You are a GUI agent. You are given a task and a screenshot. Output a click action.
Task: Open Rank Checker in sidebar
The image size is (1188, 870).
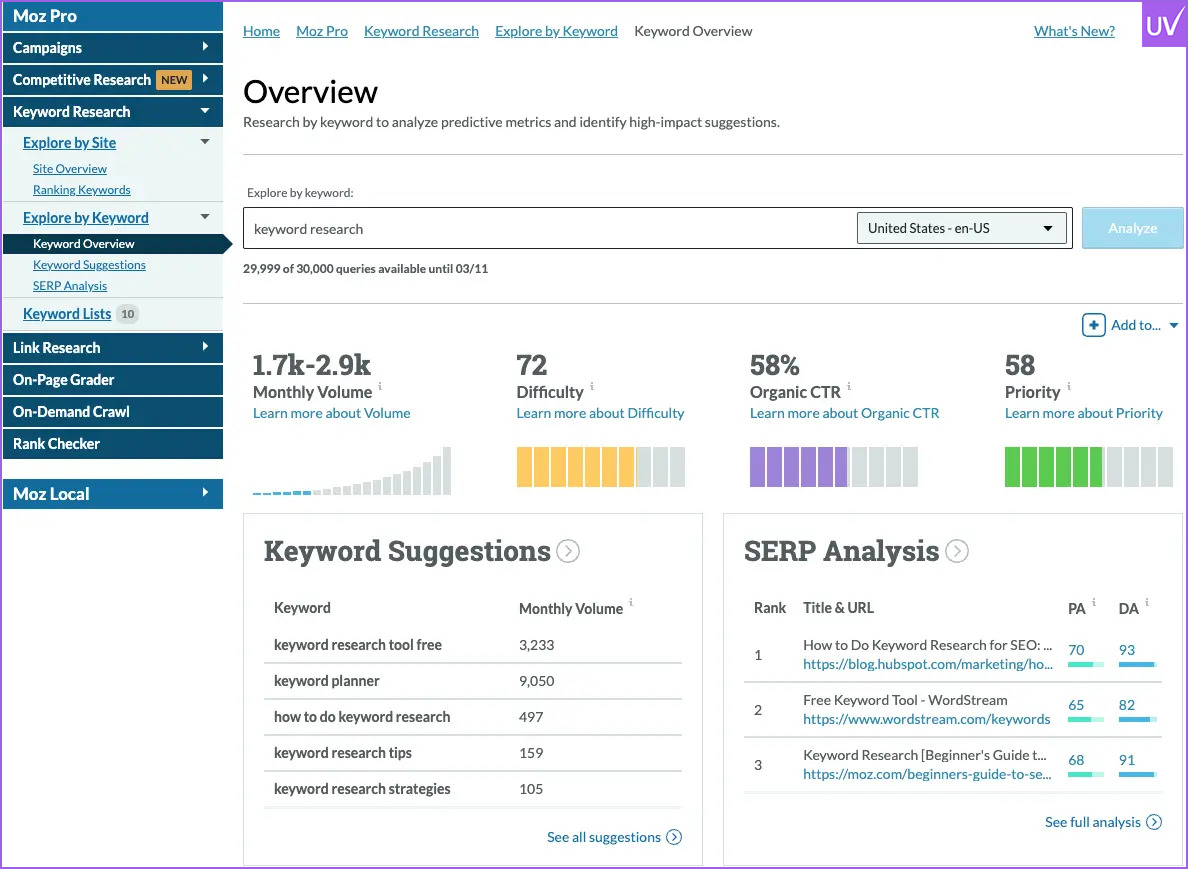tap(113, 443)
